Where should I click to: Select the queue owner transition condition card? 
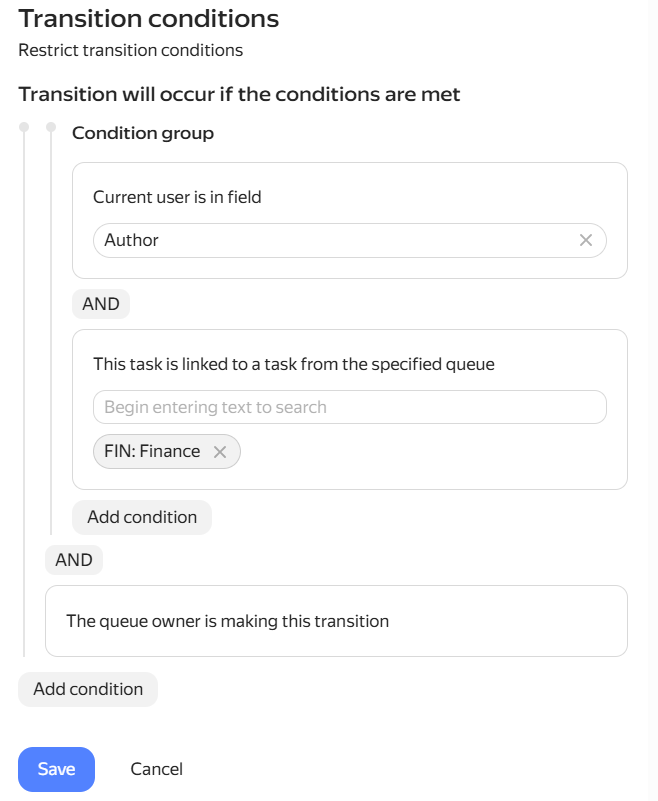pos(336,621)
